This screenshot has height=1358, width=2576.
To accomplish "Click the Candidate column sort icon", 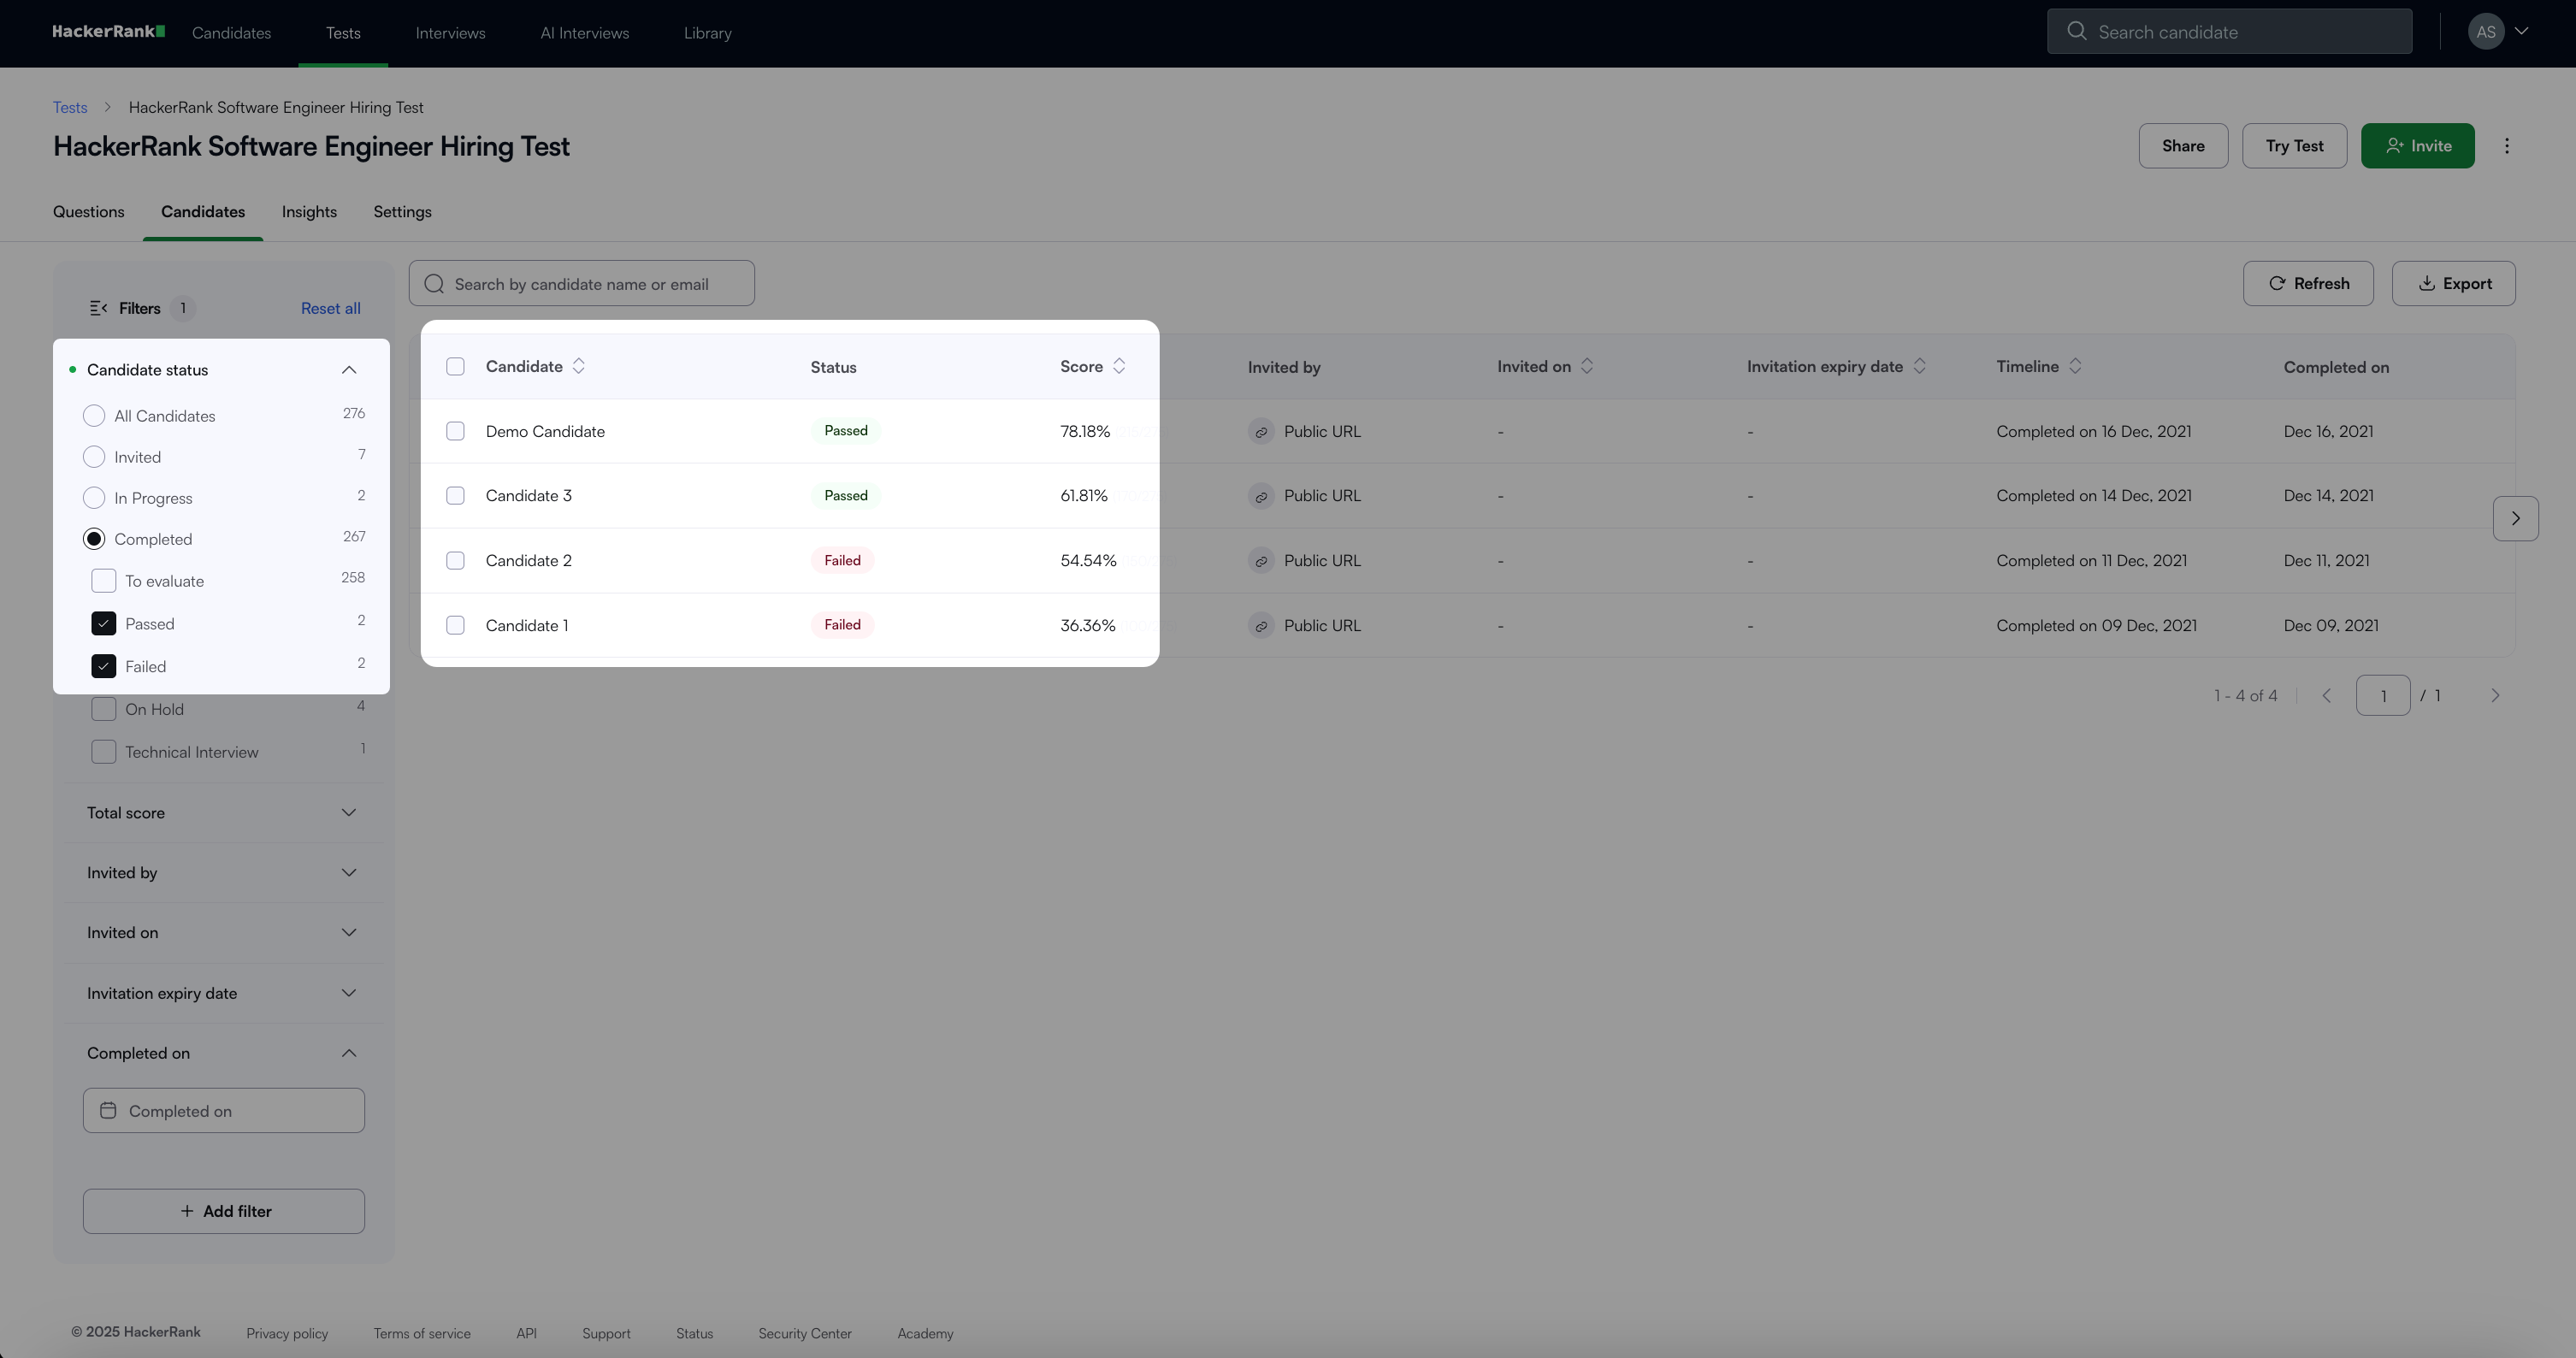I will (578, 366).
